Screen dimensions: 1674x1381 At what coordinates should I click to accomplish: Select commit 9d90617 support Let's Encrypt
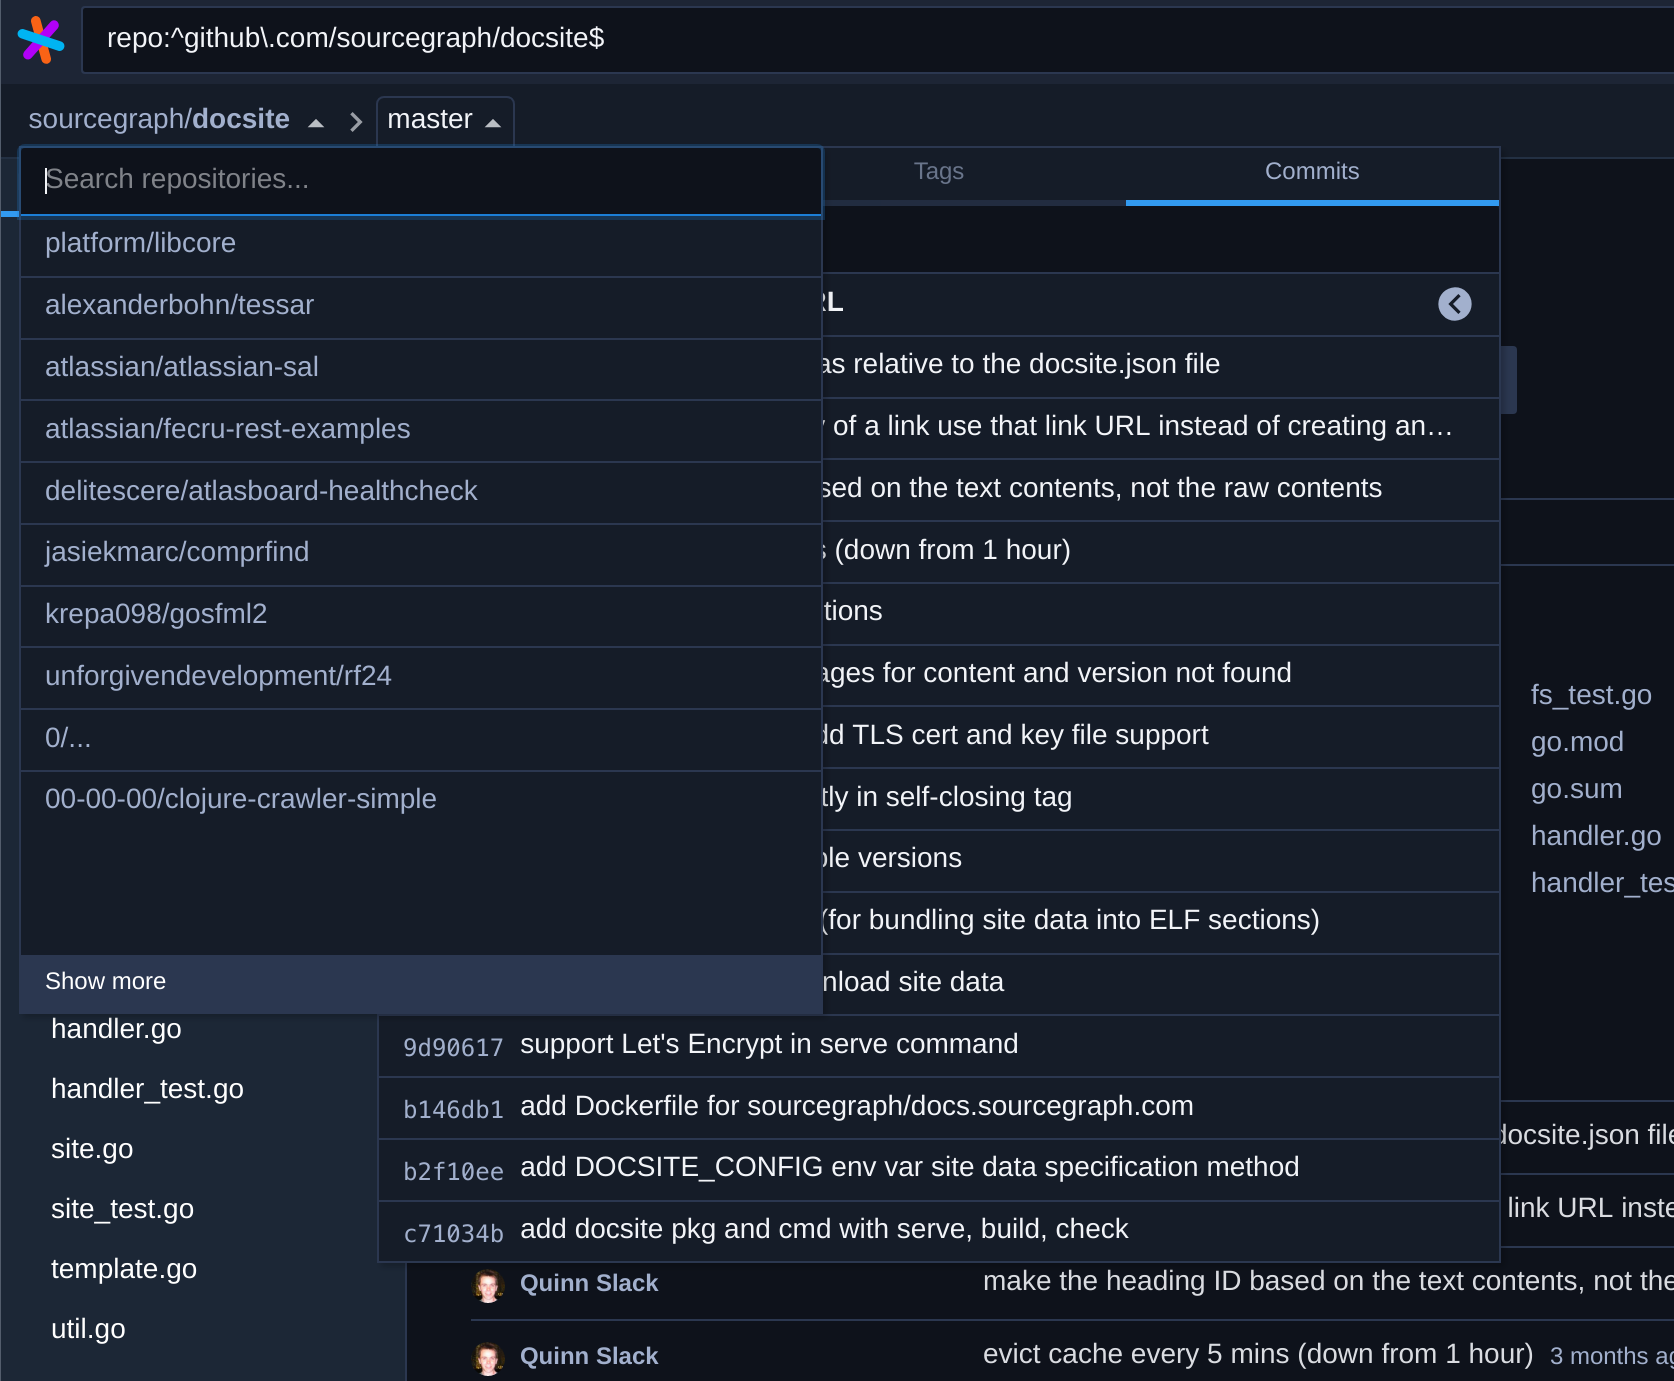[x=938, y=1046]
